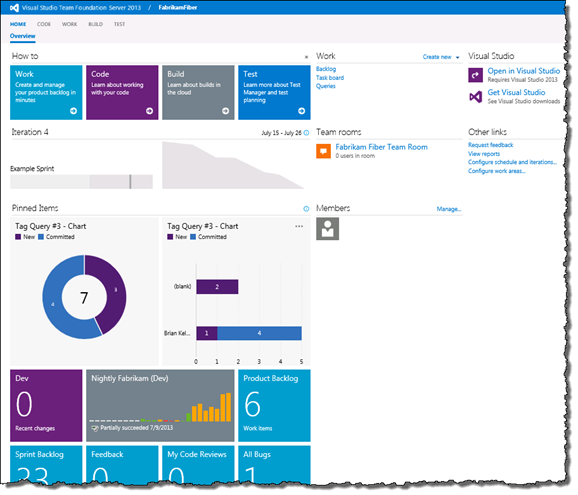Click the Open in Visual Studio link
This screenshot has height=495, width=578.
[x=524, y=71]
